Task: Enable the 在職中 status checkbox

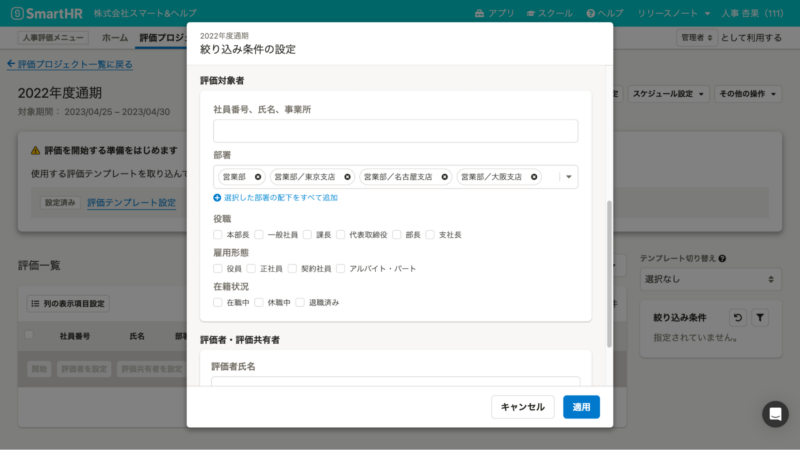Action: coord(219,302)
